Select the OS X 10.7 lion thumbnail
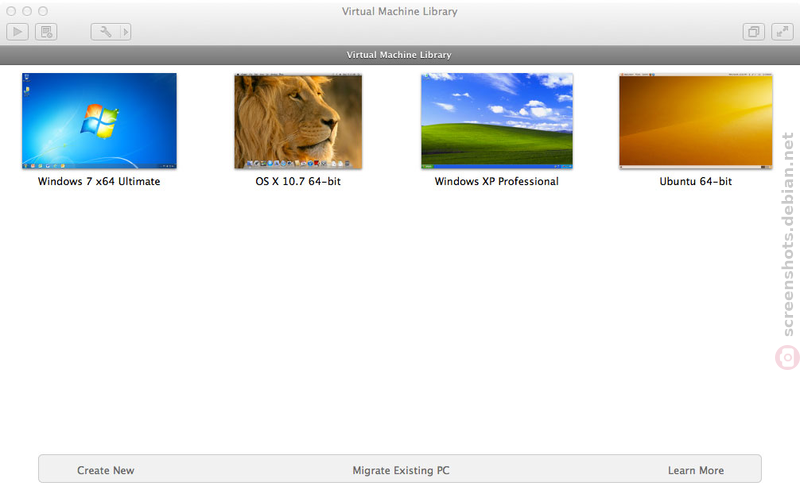The width and height of the screenshot is (800, 490). coord(298,121)
